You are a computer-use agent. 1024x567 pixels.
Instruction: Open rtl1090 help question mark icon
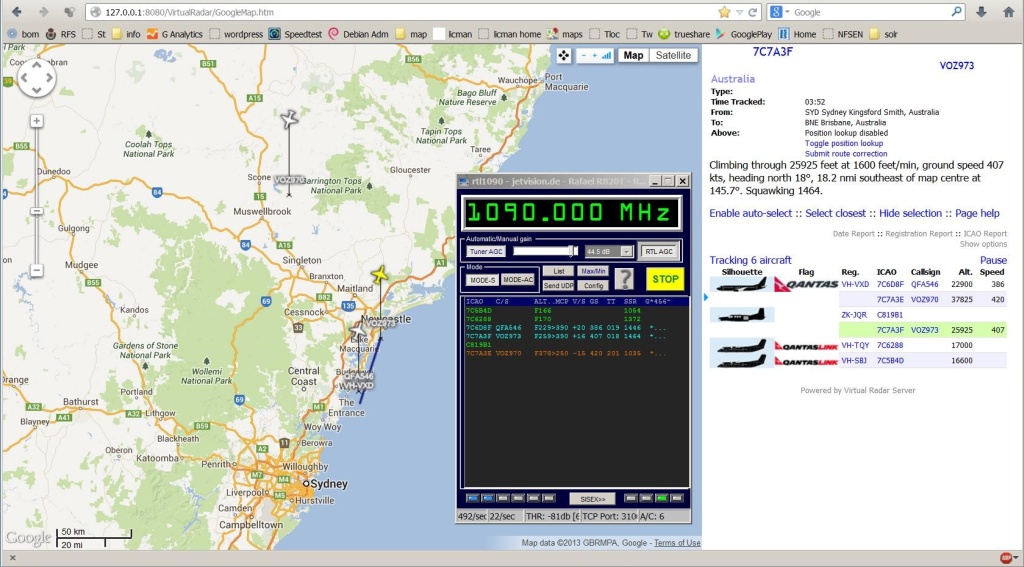(624, 279)
